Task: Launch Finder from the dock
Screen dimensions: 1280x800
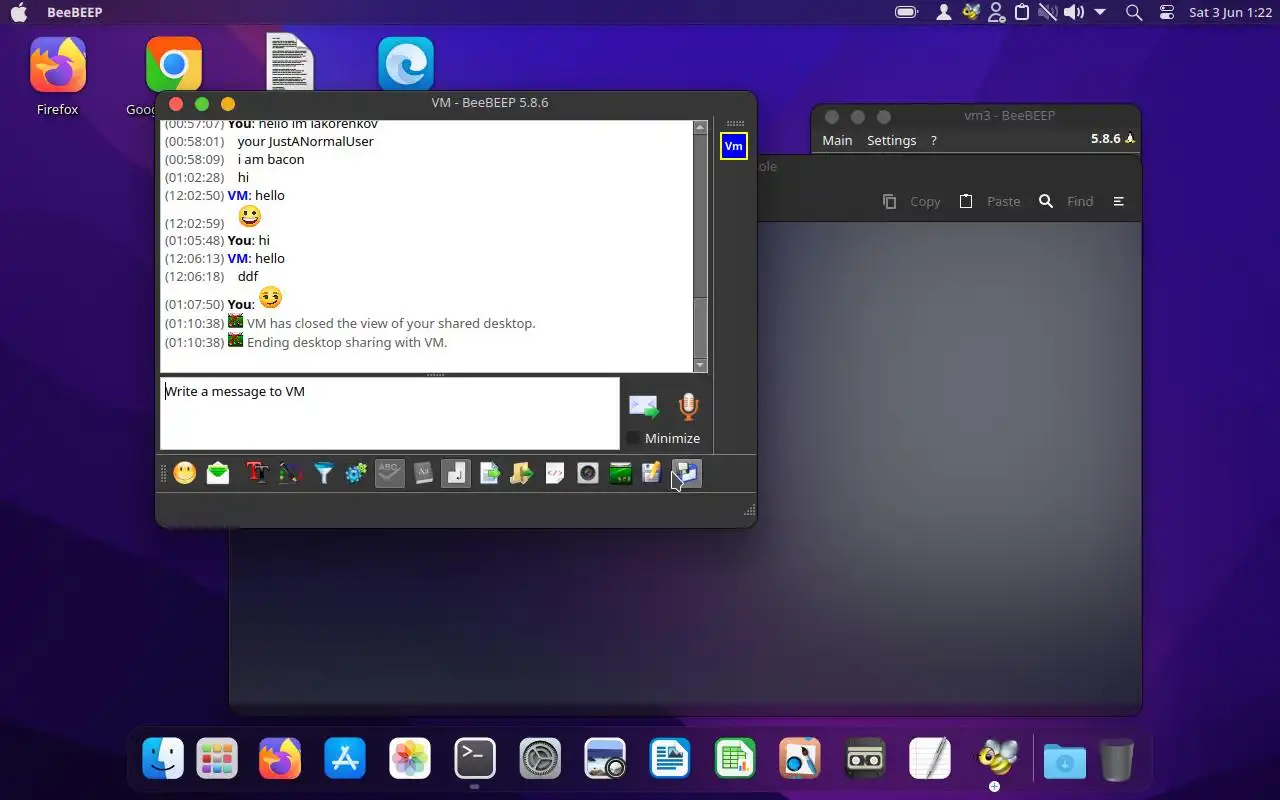Action: click(163, 759)
